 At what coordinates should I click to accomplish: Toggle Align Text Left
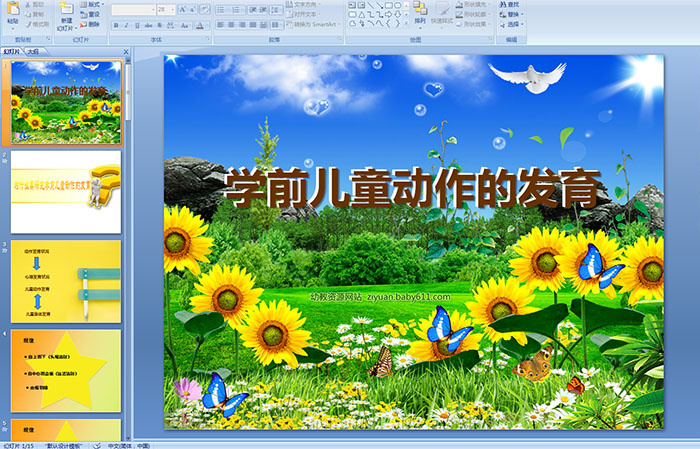pos(221,25)
